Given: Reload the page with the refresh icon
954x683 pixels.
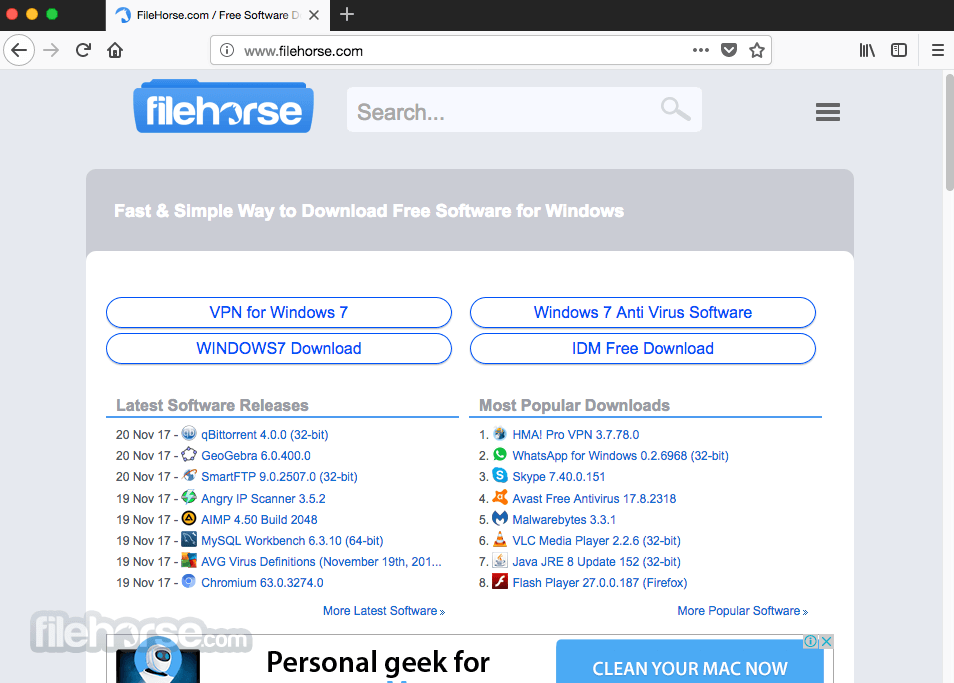Looking at the screenshot, I should (83, 50).
